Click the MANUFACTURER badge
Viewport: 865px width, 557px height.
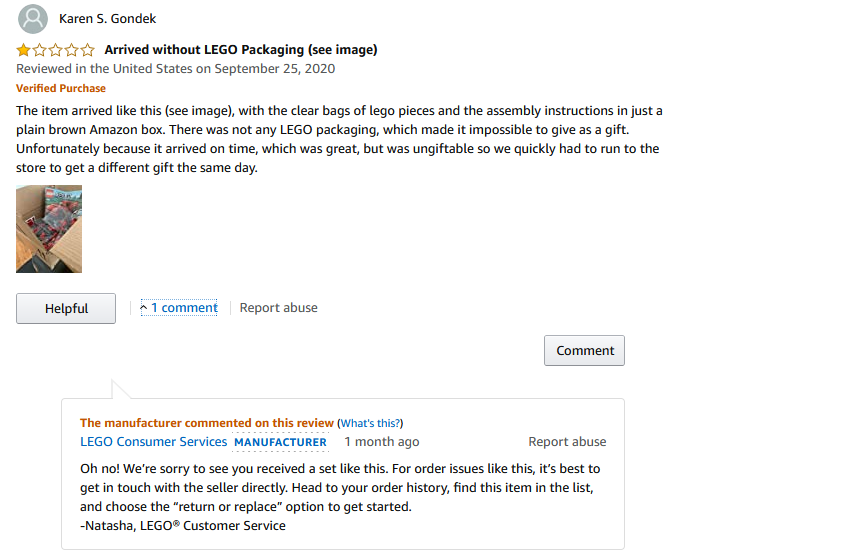280,442
